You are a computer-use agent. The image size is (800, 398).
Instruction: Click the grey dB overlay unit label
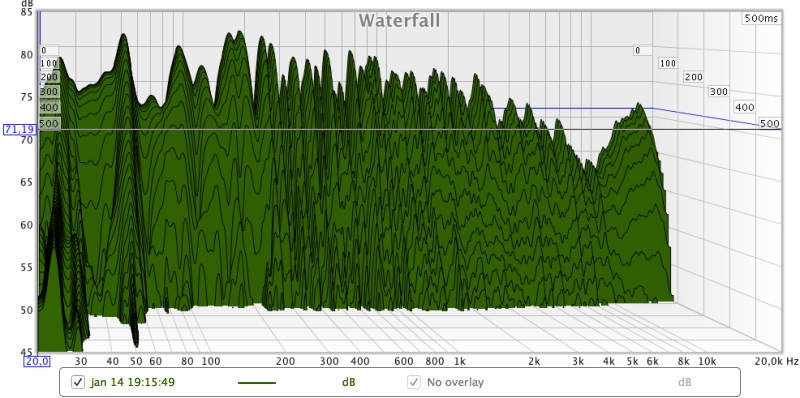click(x=685, y=382)
